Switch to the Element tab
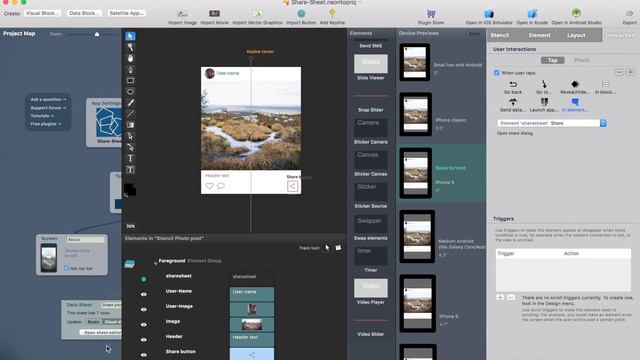 [x=540, y=35]
